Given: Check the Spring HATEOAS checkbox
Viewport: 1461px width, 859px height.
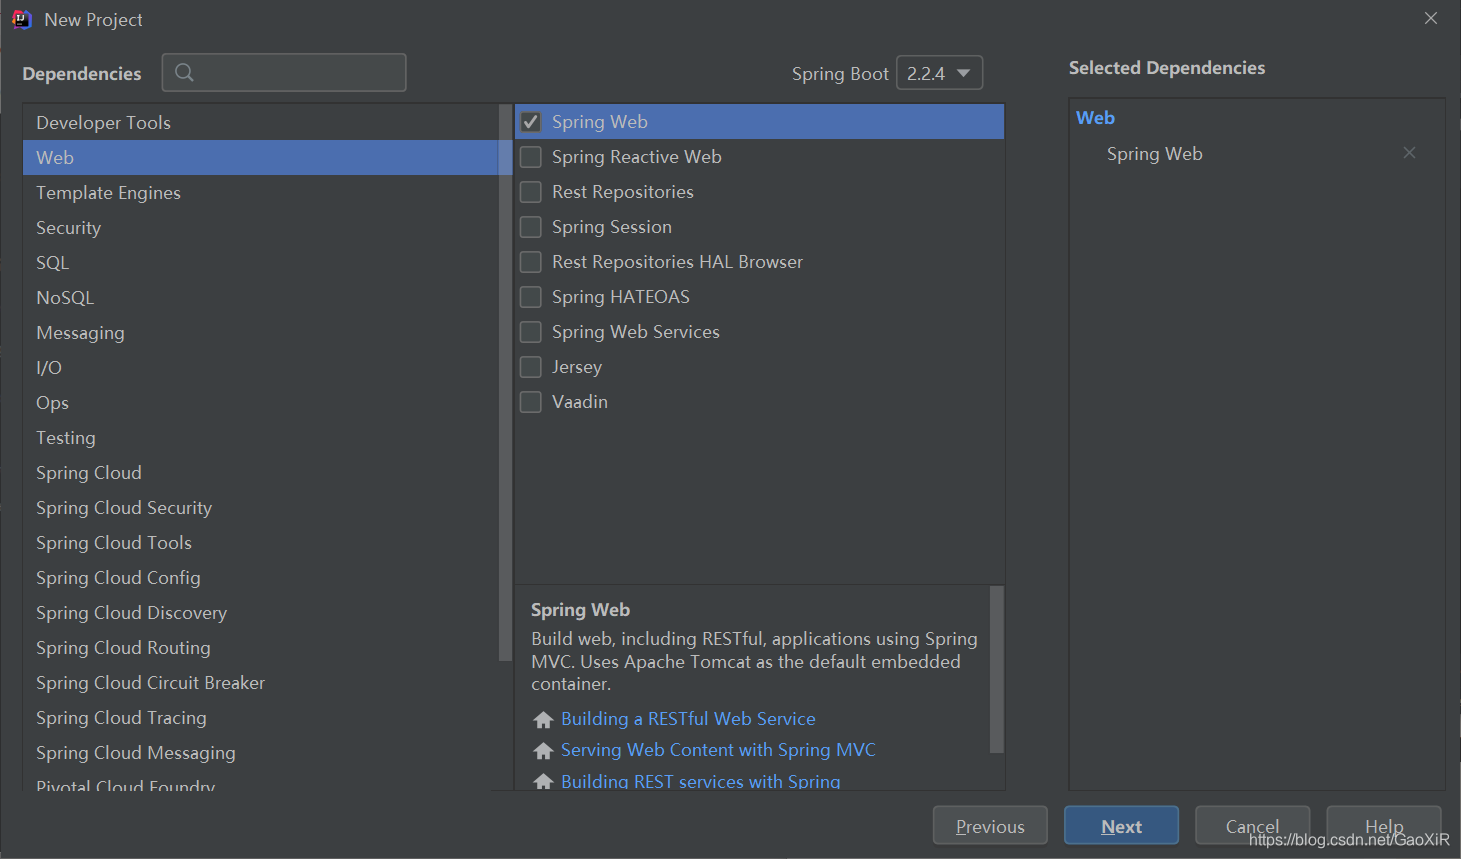Looking at the screenshot, I should pos(531,297).
